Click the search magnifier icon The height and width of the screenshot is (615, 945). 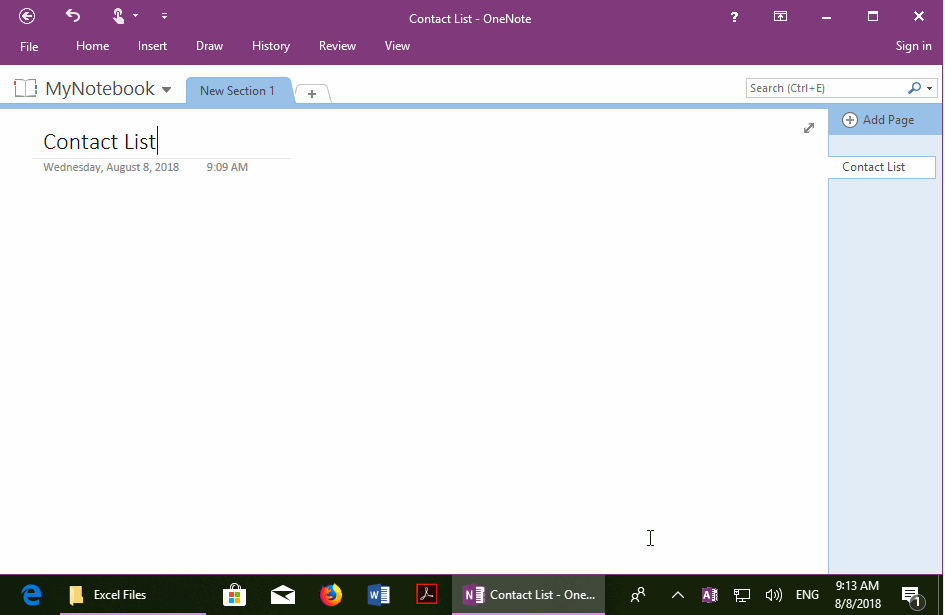point(913,88)
